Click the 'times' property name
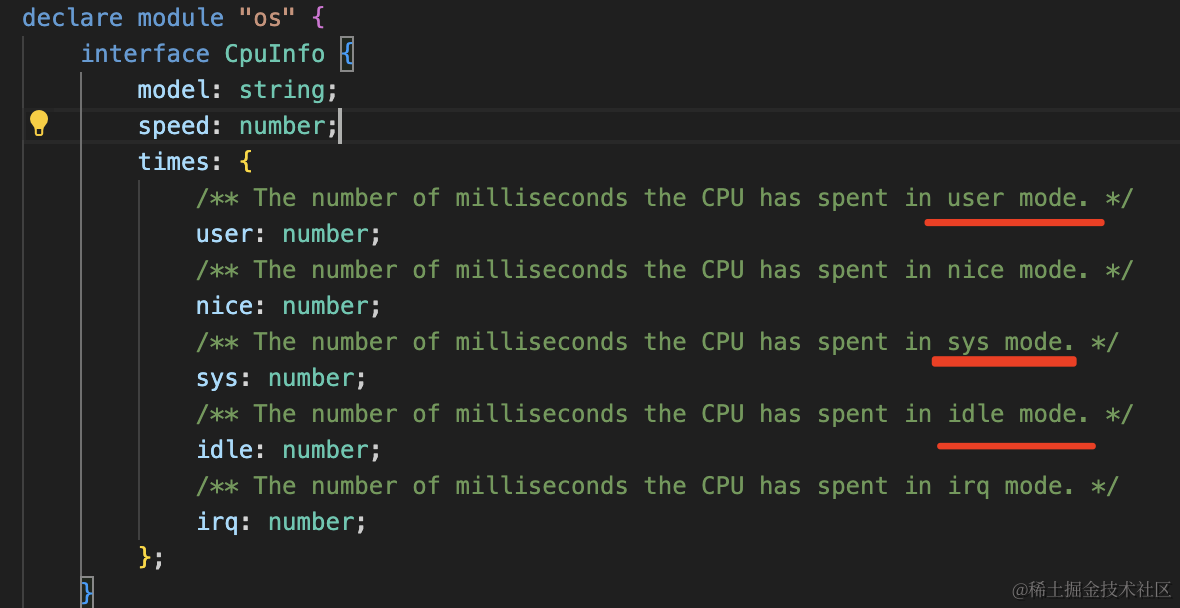The image size is (1180, 608). click(173, 162)
